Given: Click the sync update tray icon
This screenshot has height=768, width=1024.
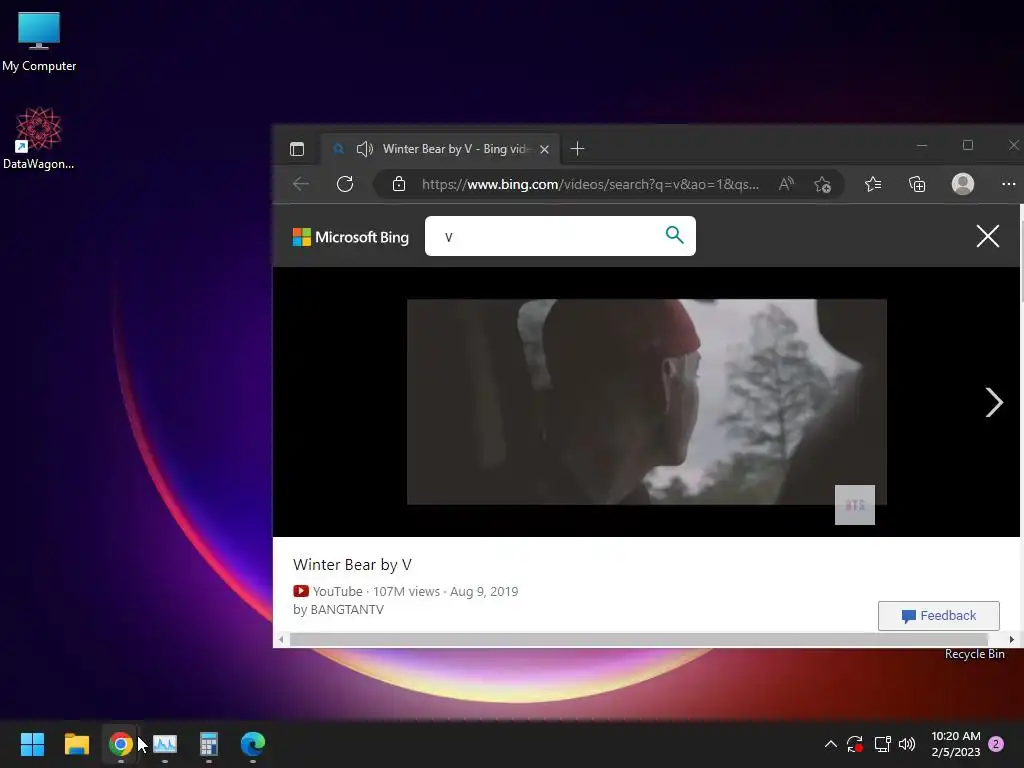Looking at the screenshot, I should tap(855, 744).
